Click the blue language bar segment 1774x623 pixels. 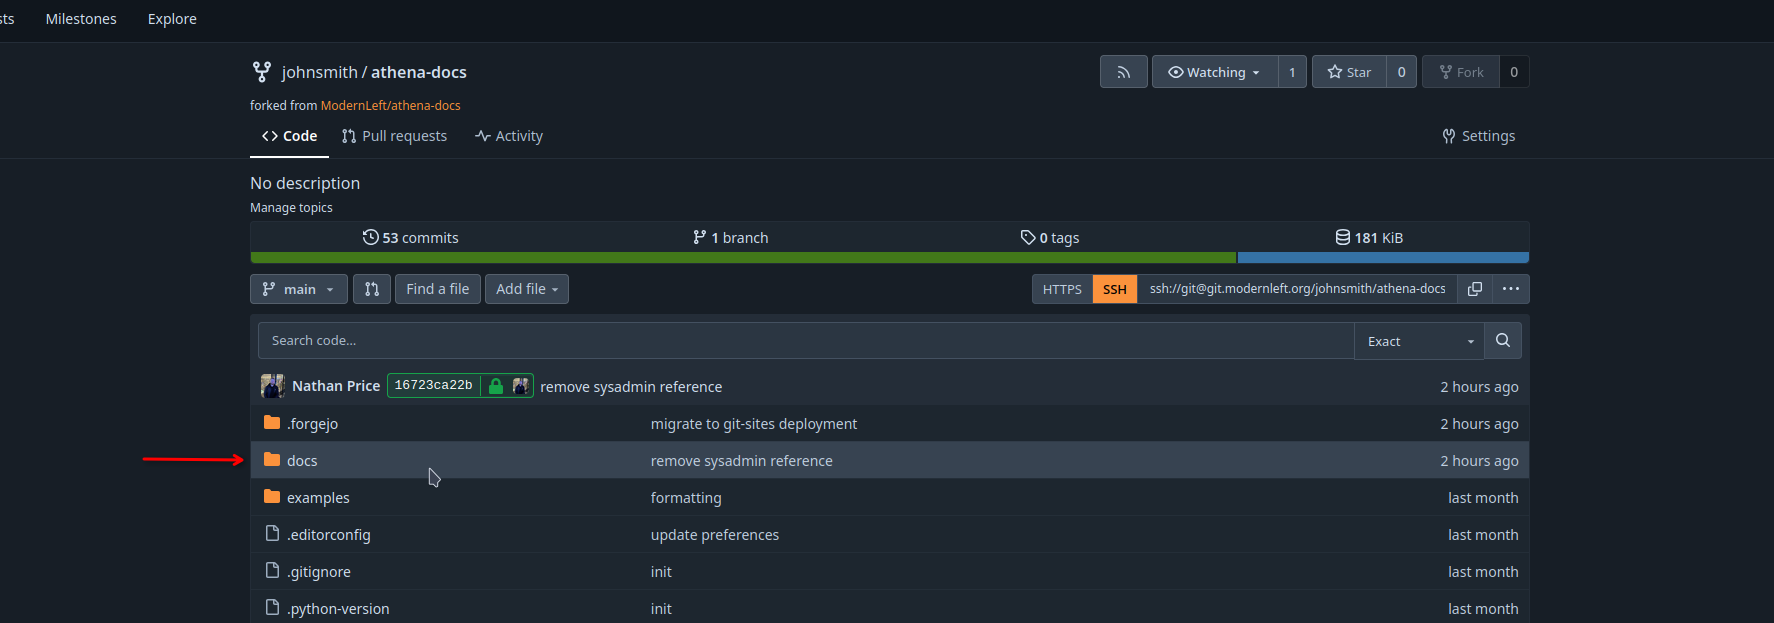point(1383,258)
